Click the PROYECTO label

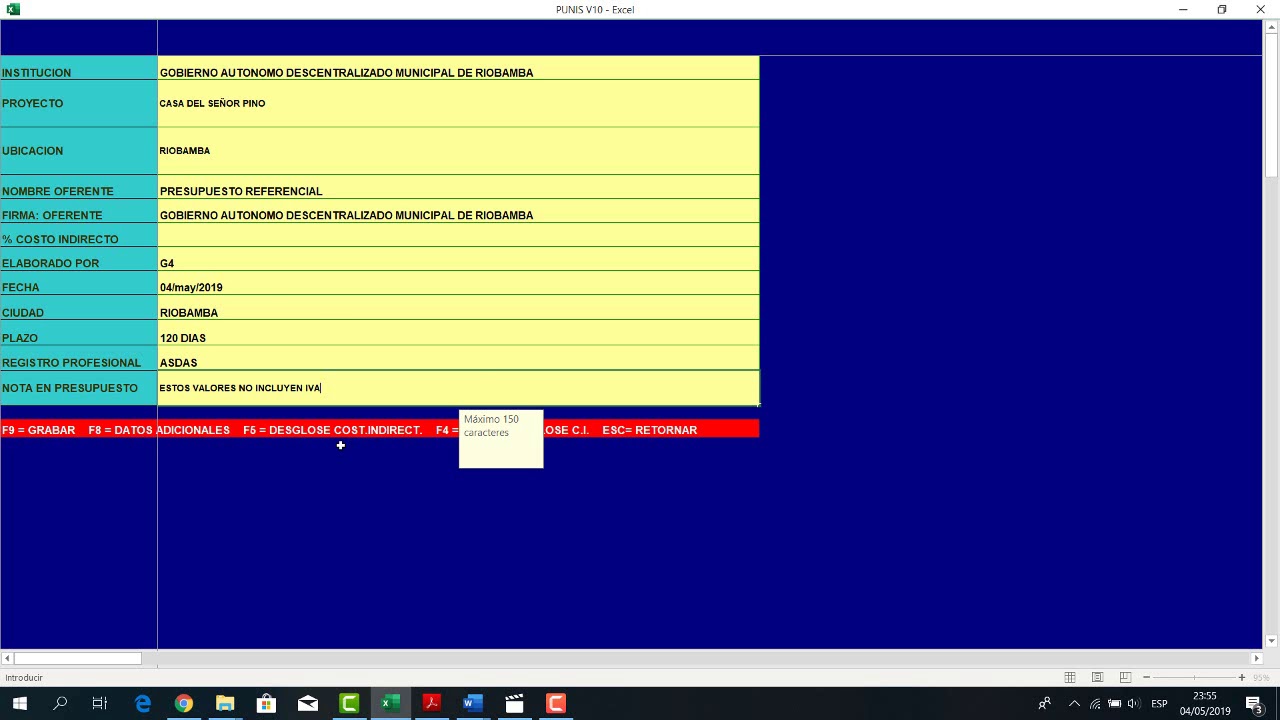tap(32, 103)
